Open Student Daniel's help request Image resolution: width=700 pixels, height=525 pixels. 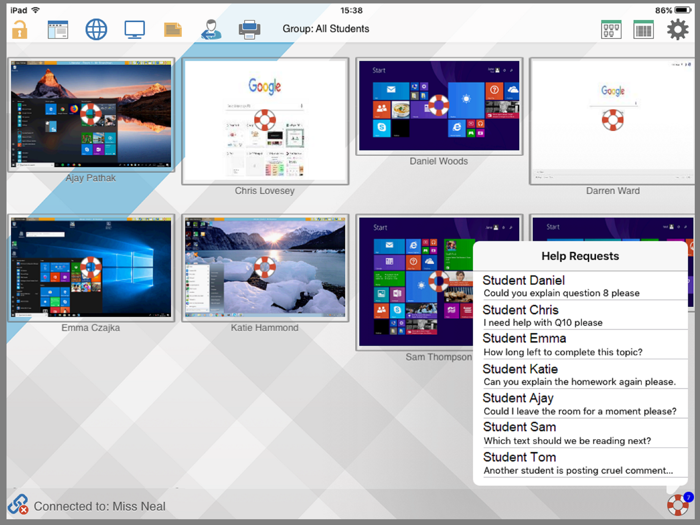pos(580,286)
